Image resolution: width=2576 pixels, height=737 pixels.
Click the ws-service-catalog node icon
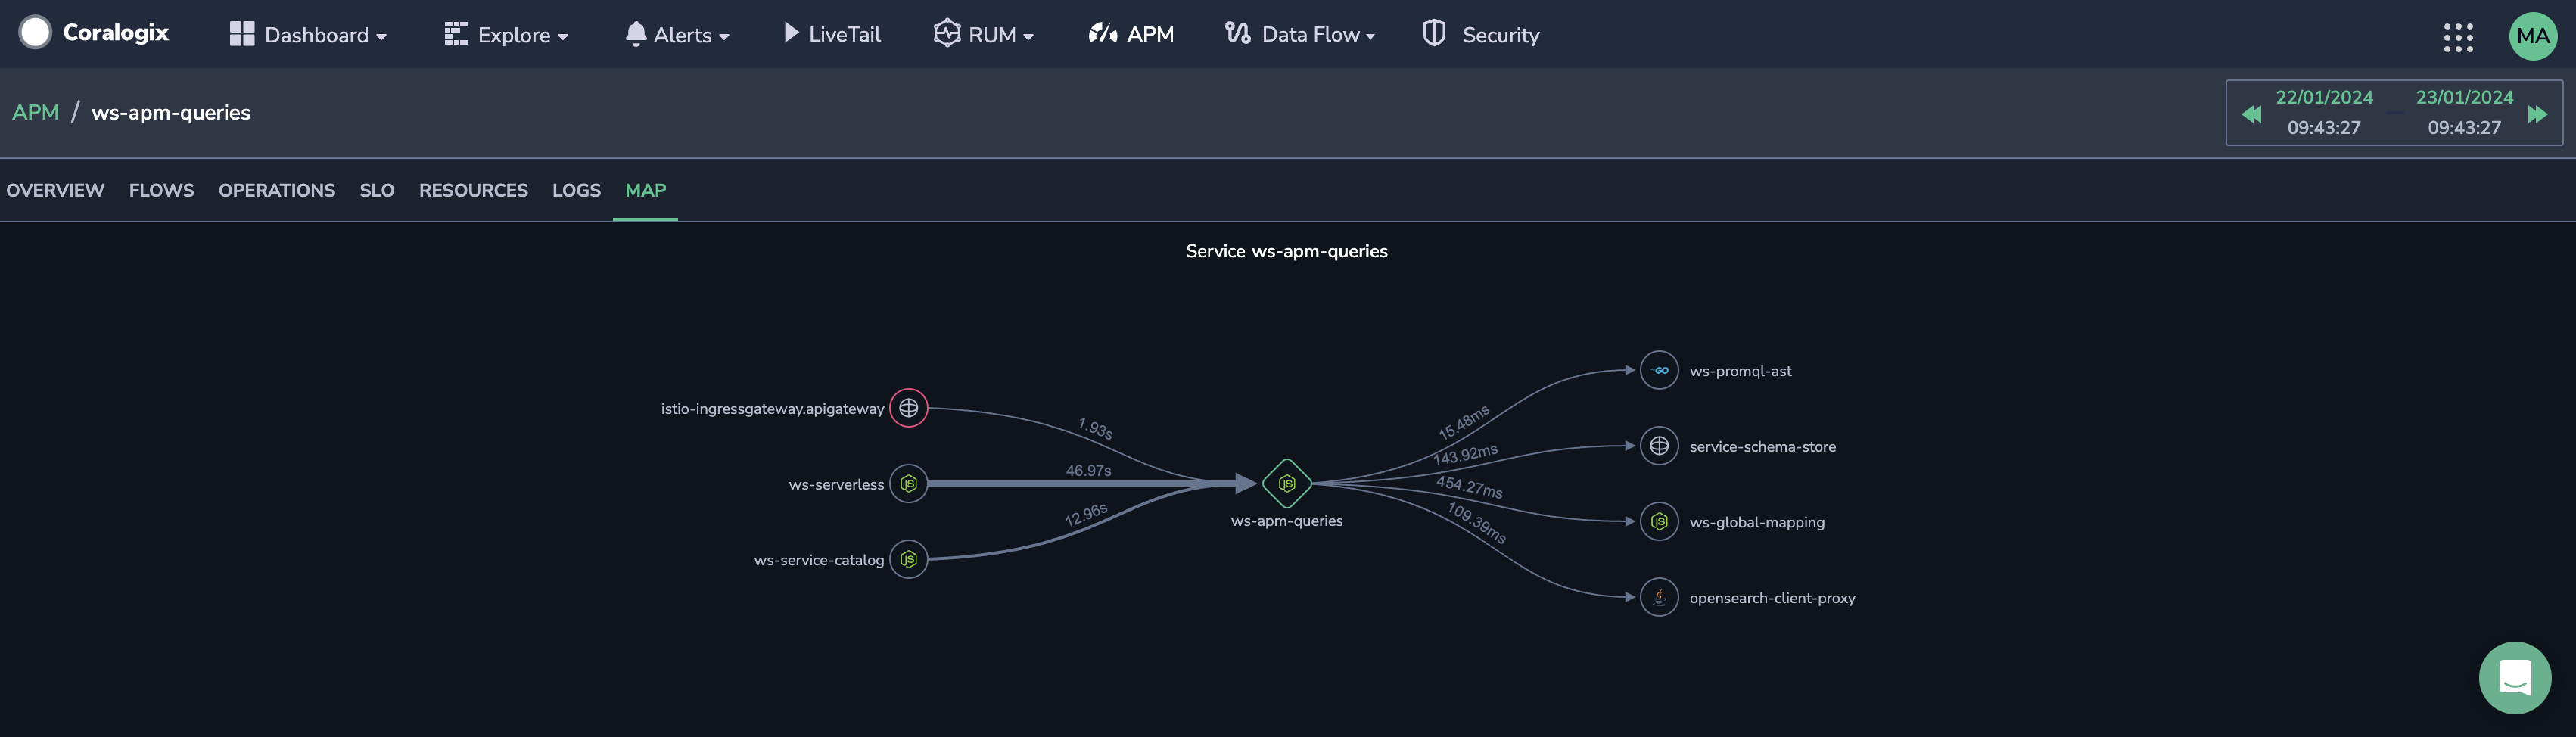[908, 560]
